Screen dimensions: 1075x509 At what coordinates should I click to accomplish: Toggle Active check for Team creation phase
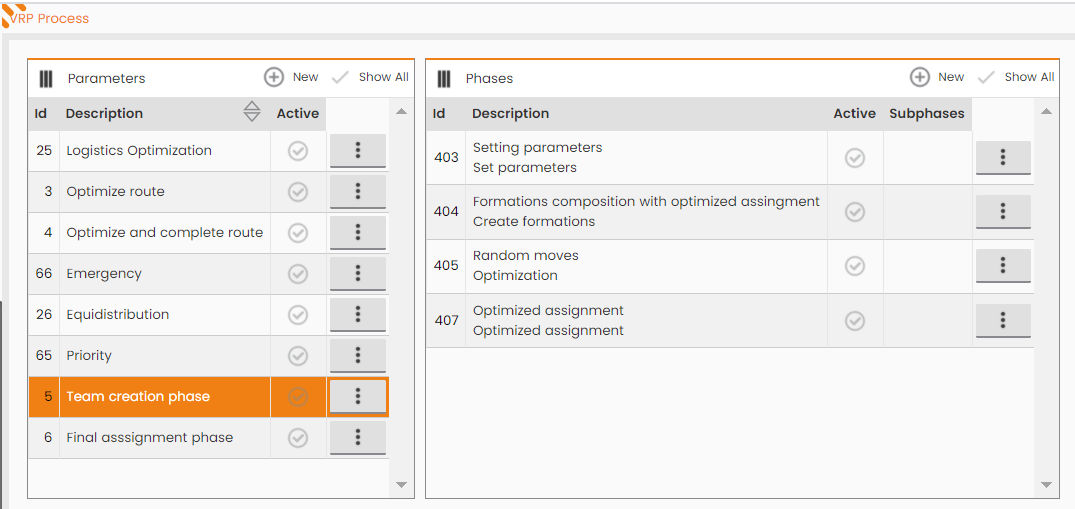click(298, 397)
